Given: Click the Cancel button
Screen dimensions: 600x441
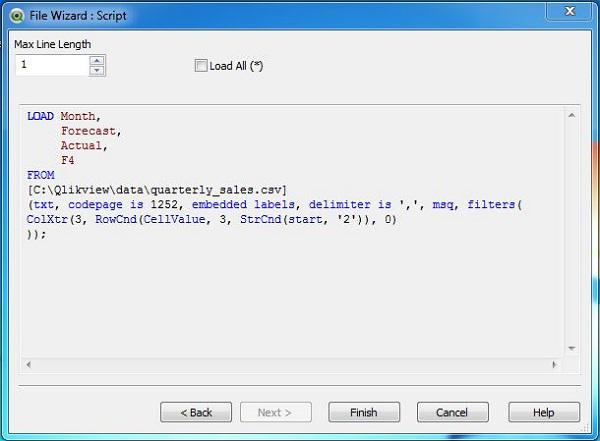Looking at the screenshot, I should pyautogui.click(x=452, y=412).
